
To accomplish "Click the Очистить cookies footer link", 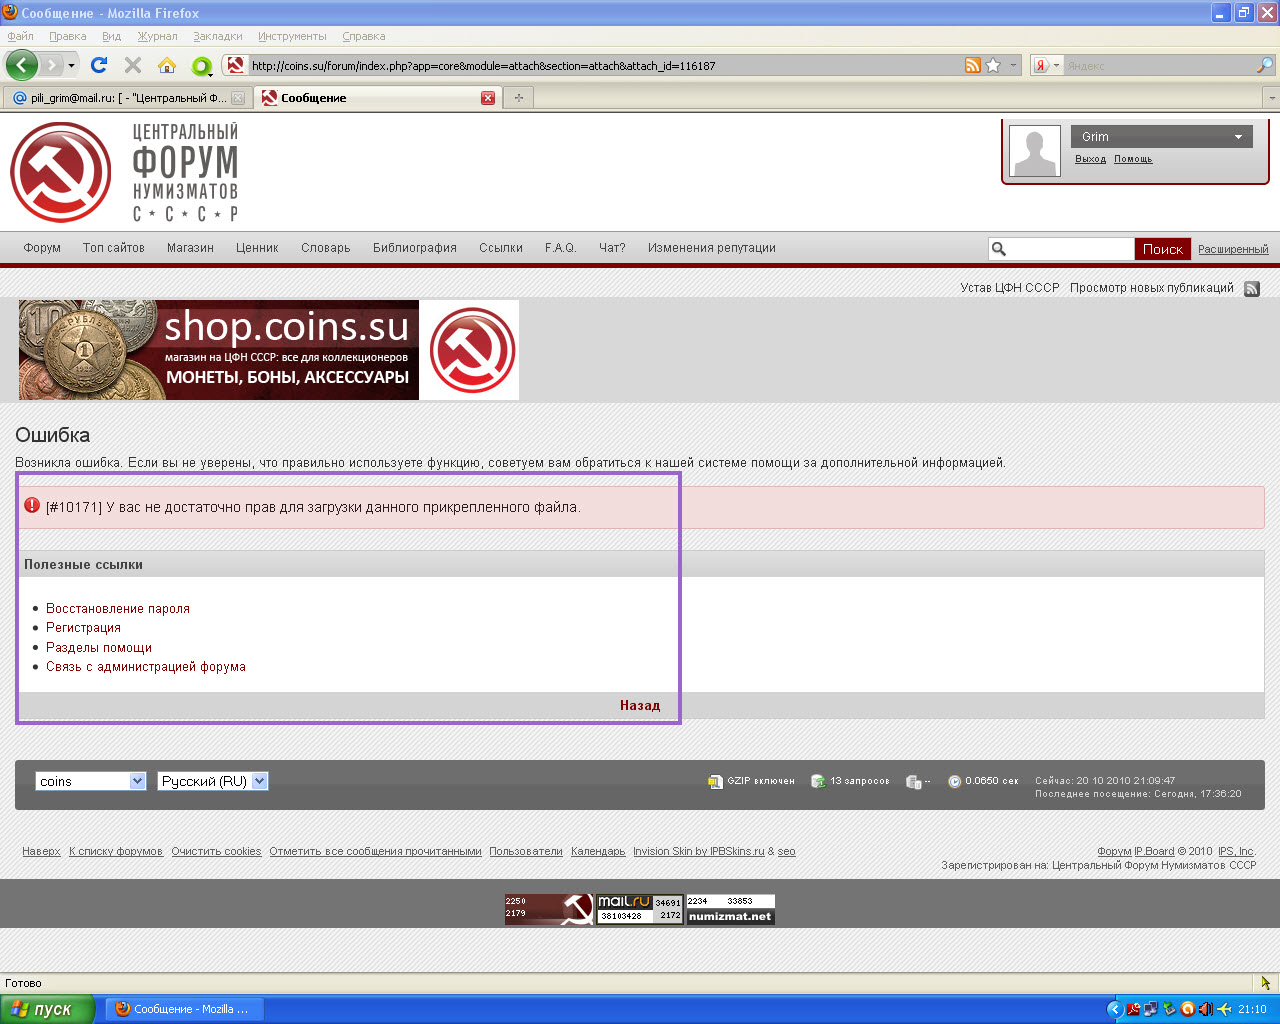I will [216, 851].
